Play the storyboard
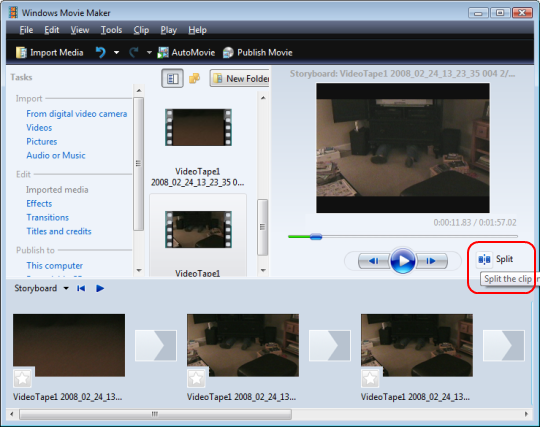The width and height of the screenshot is (540, 427). (x=100, y=288)
